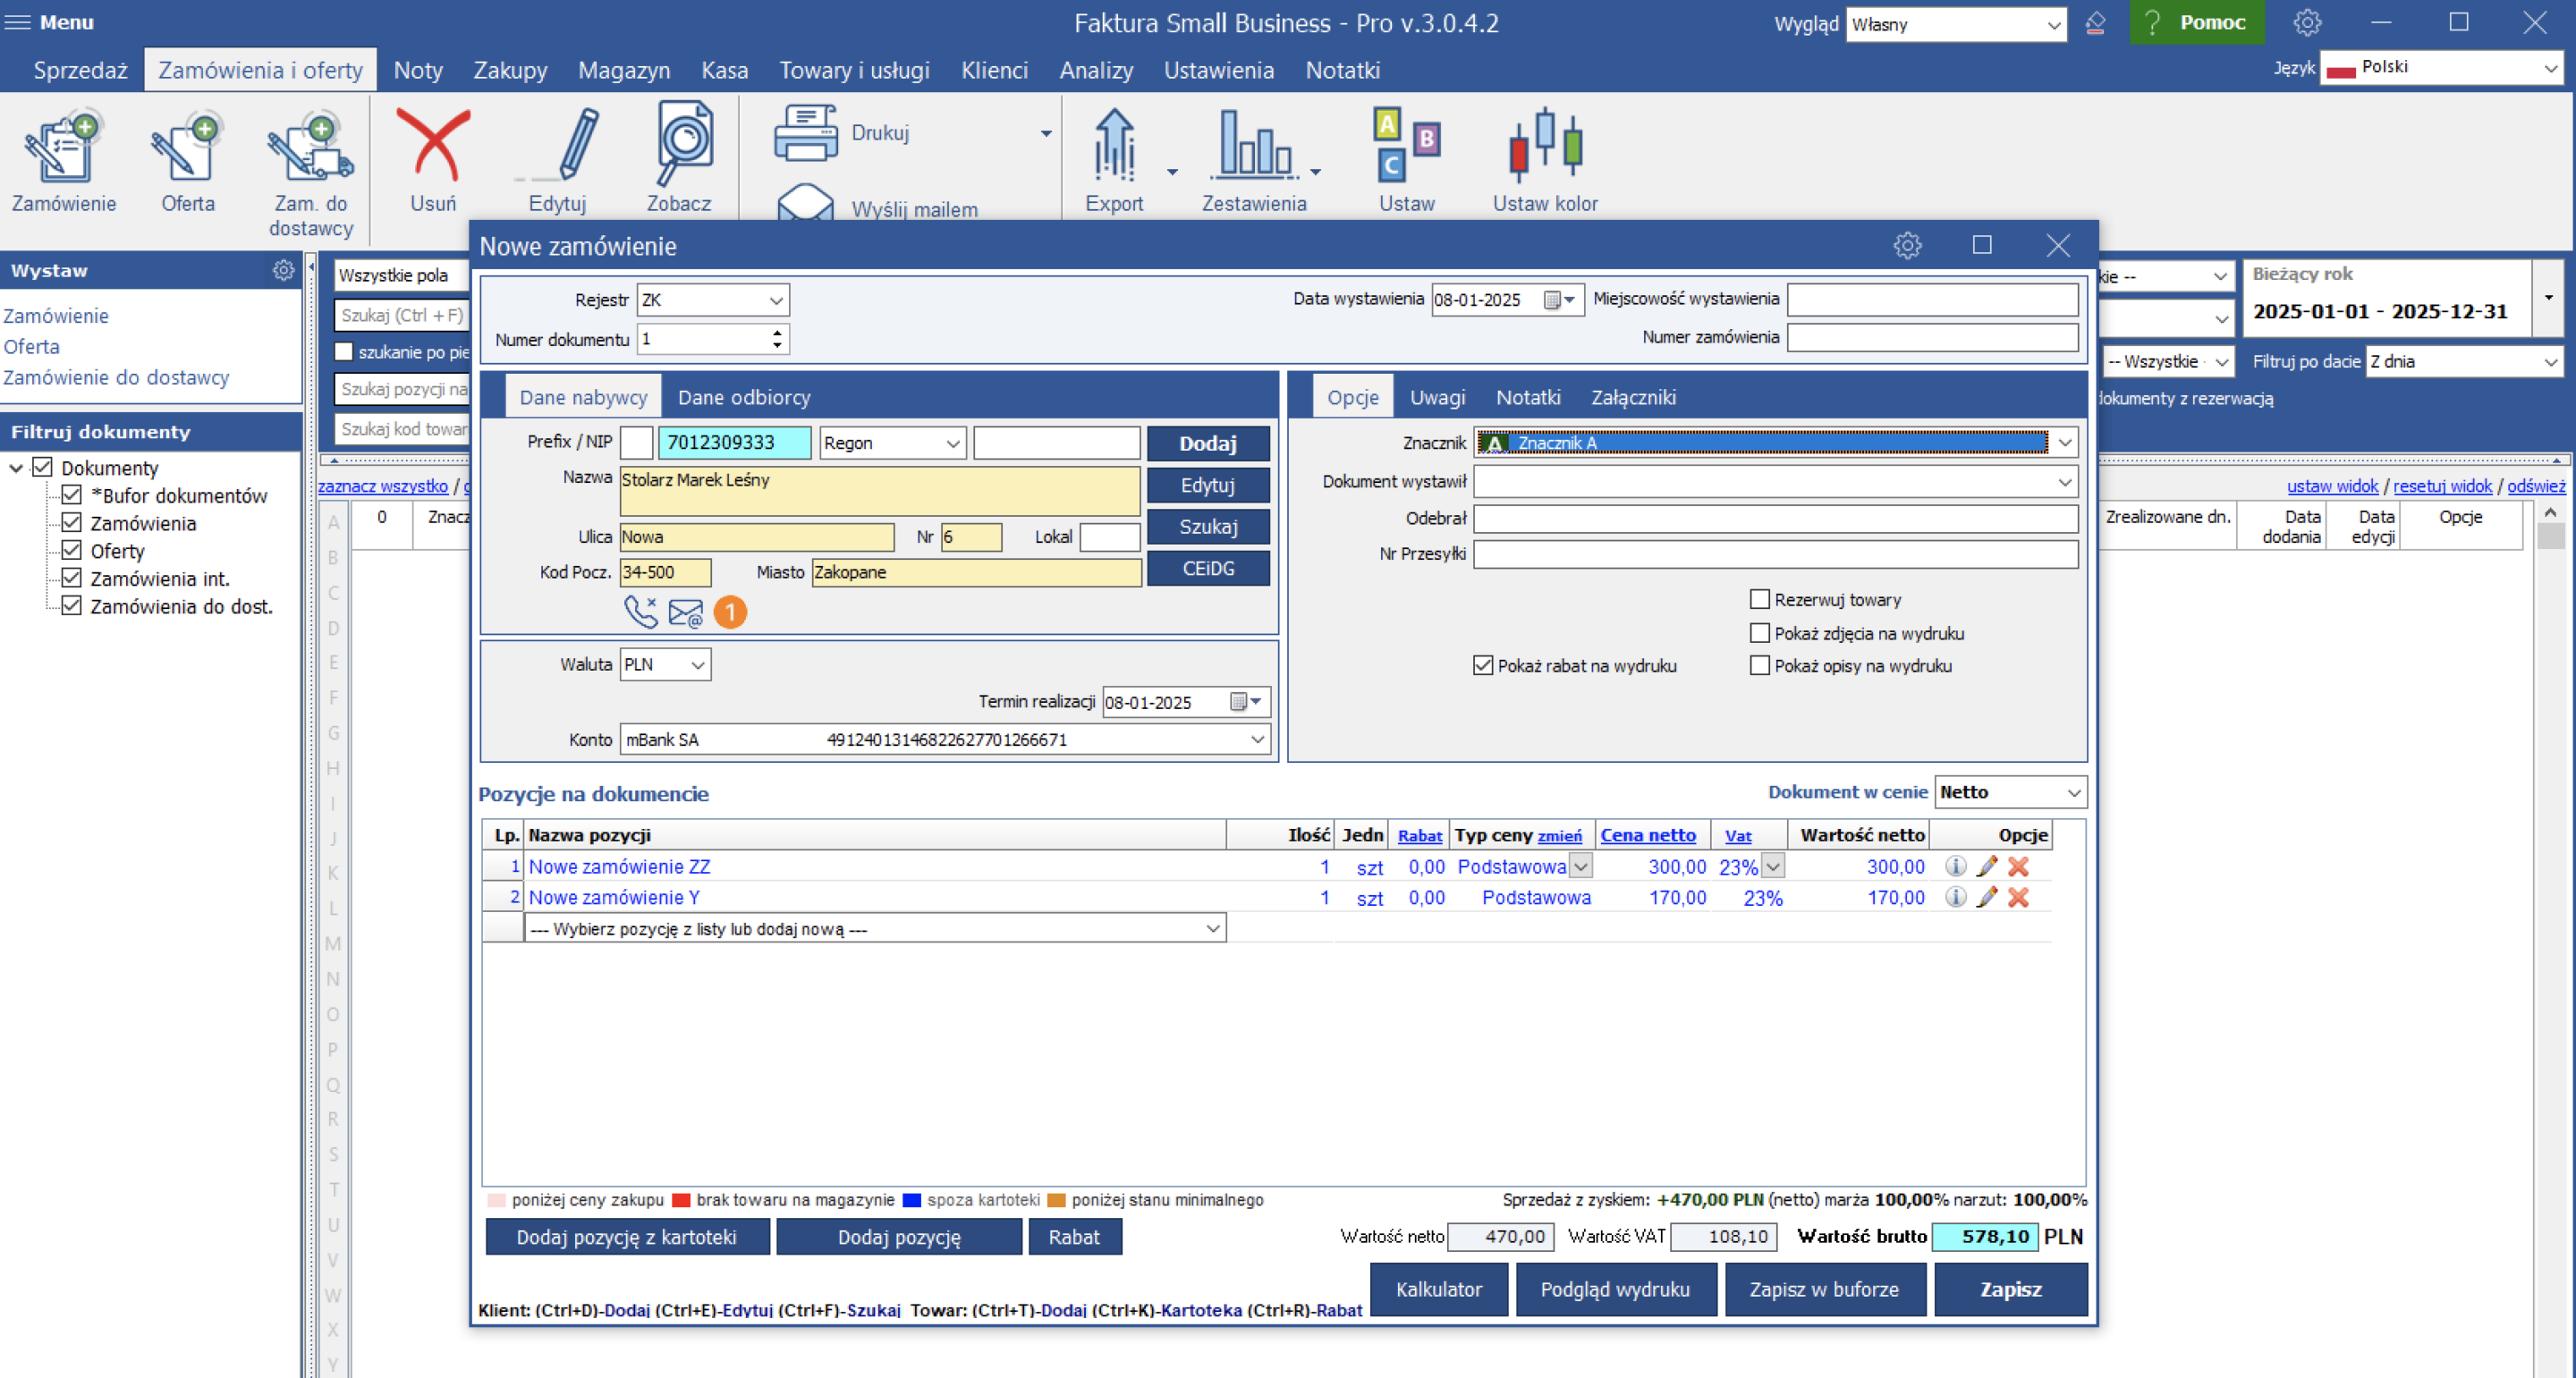Open the Sprzedaż menu
2576x1378 pixels.
click(x=80, y=70)
